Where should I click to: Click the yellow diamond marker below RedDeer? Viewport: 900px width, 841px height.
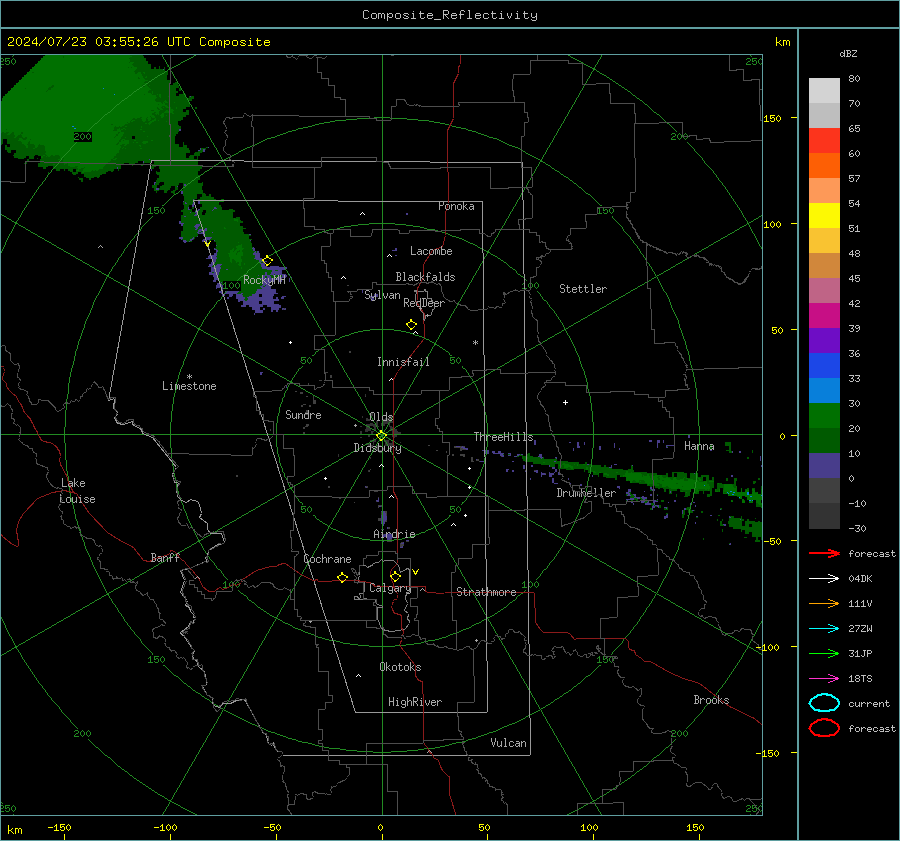pyautogui.click(x=412, y=325)
